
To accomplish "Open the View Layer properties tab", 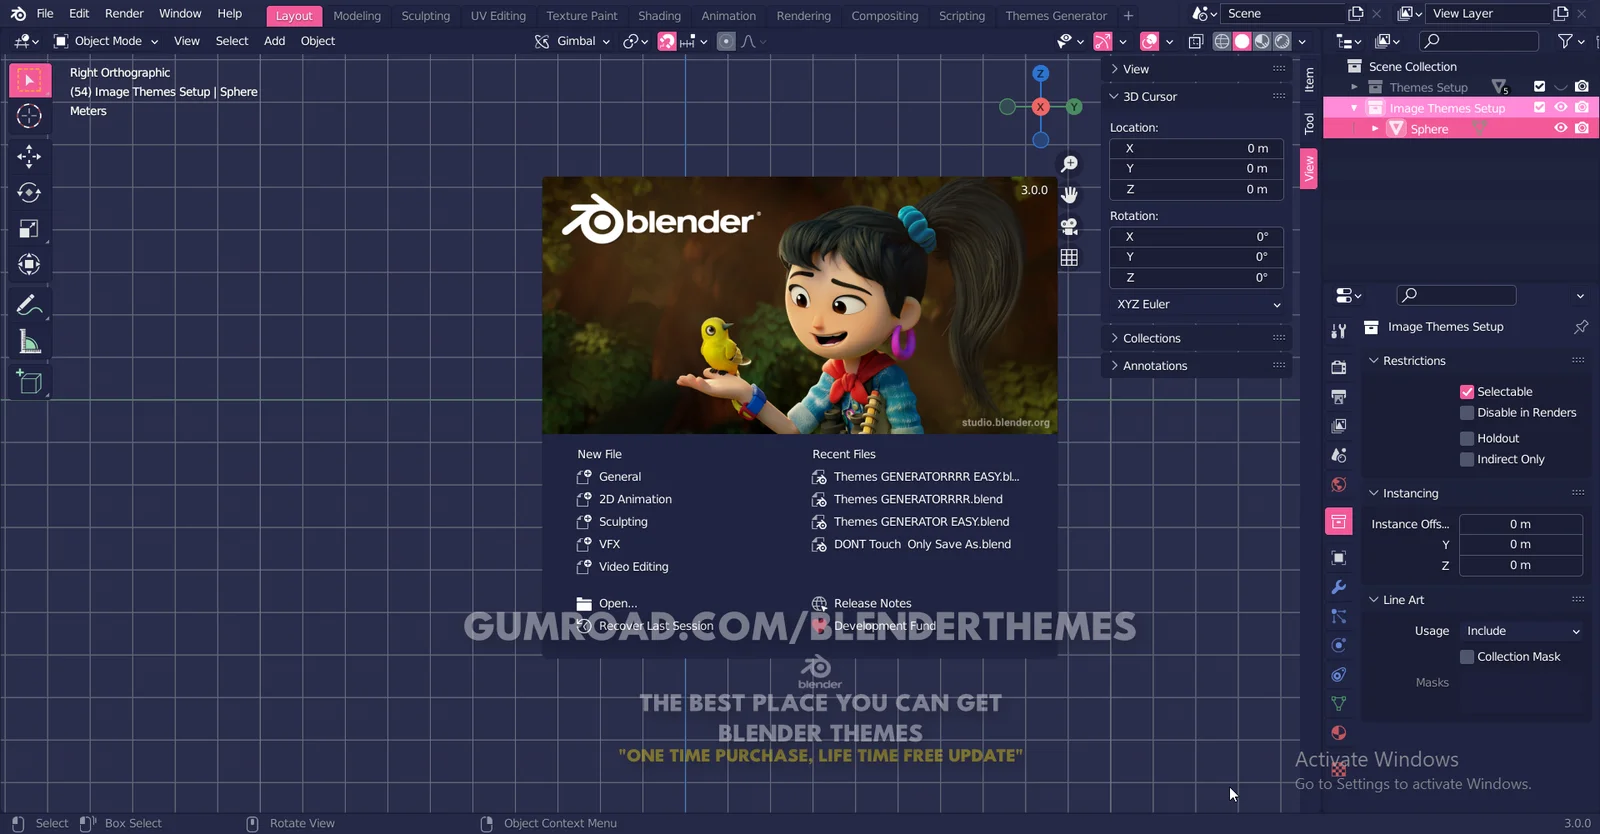I will coord(1339,426).
